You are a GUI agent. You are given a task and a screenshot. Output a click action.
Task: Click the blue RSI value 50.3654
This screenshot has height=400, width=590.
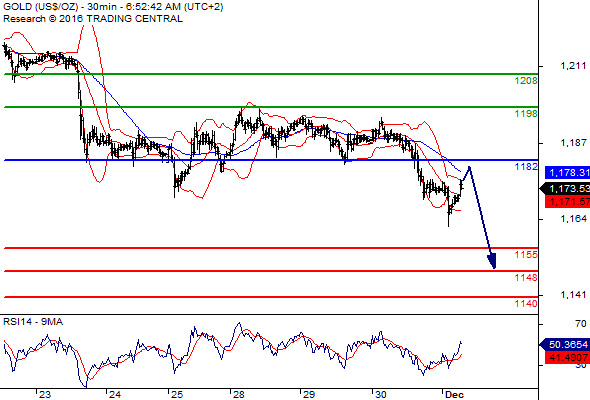pos(565,344)
